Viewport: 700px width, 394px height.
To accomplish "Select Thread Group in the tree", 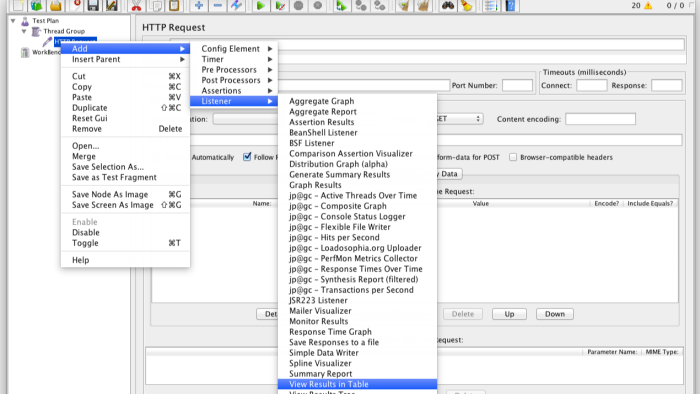I will click(x=64, y=31).
